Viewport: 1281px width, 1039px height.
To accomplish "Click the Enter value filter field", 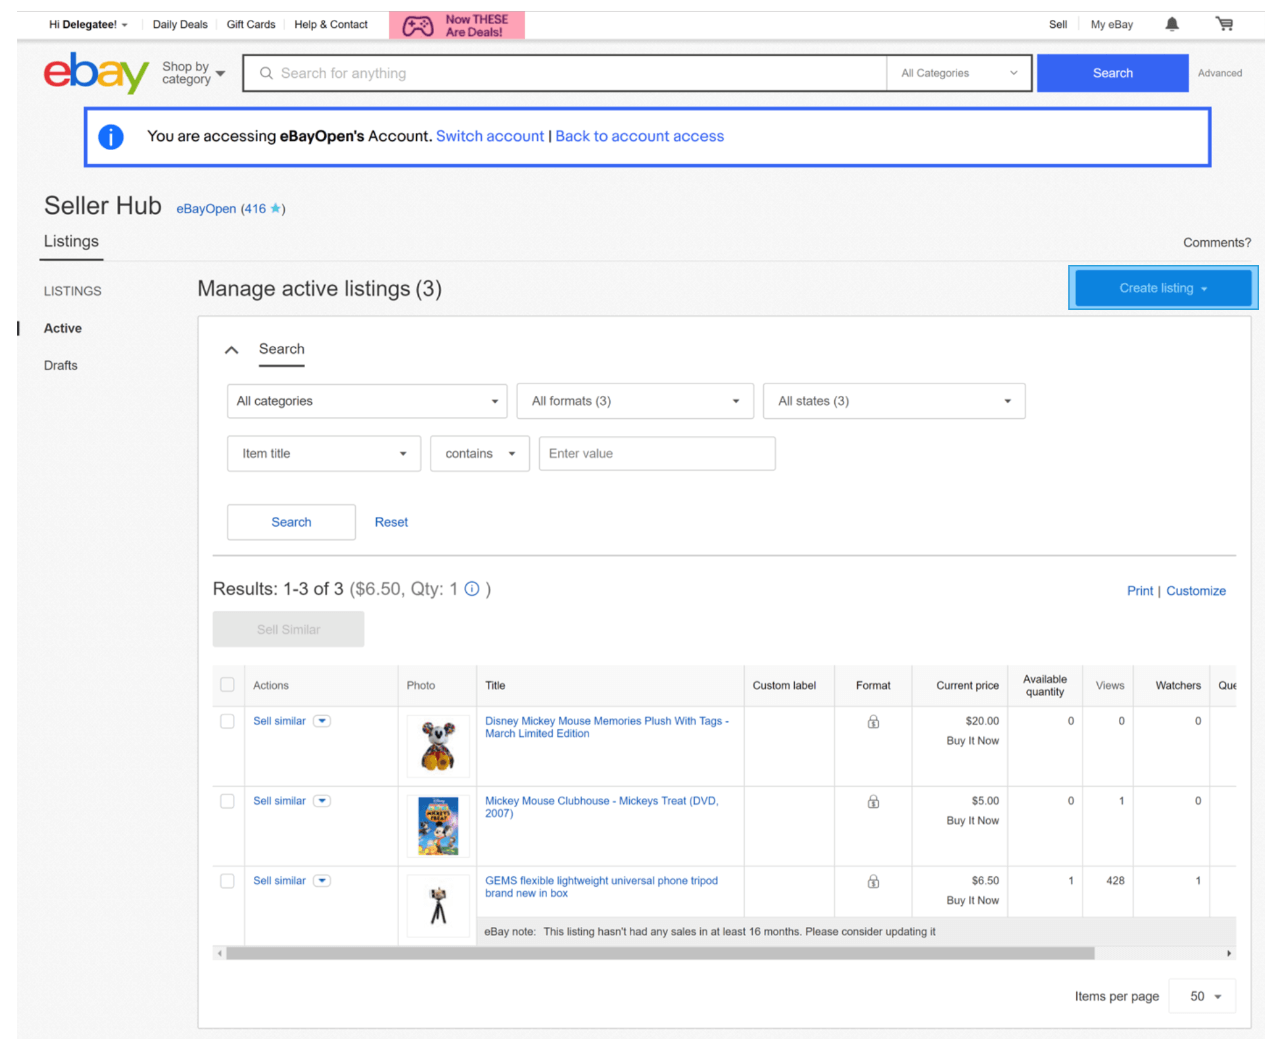I will 657,453.
